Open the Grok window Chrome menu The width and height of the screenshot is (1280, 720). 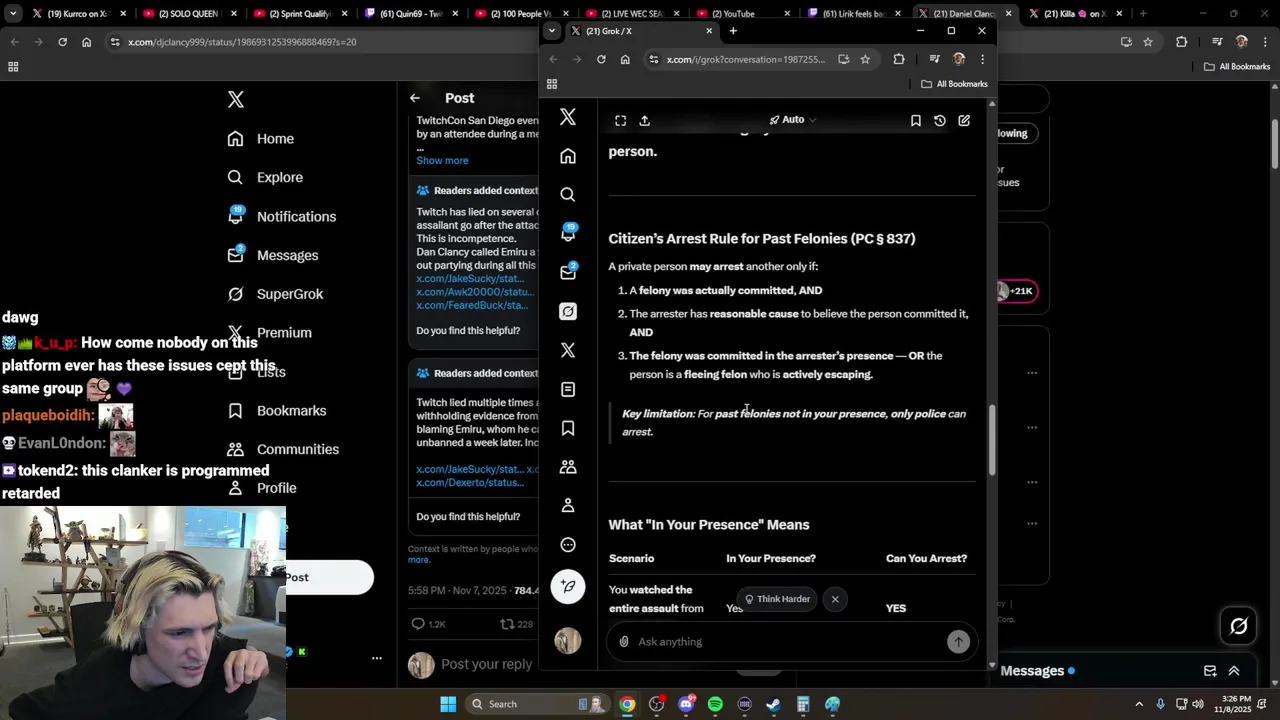982,59
